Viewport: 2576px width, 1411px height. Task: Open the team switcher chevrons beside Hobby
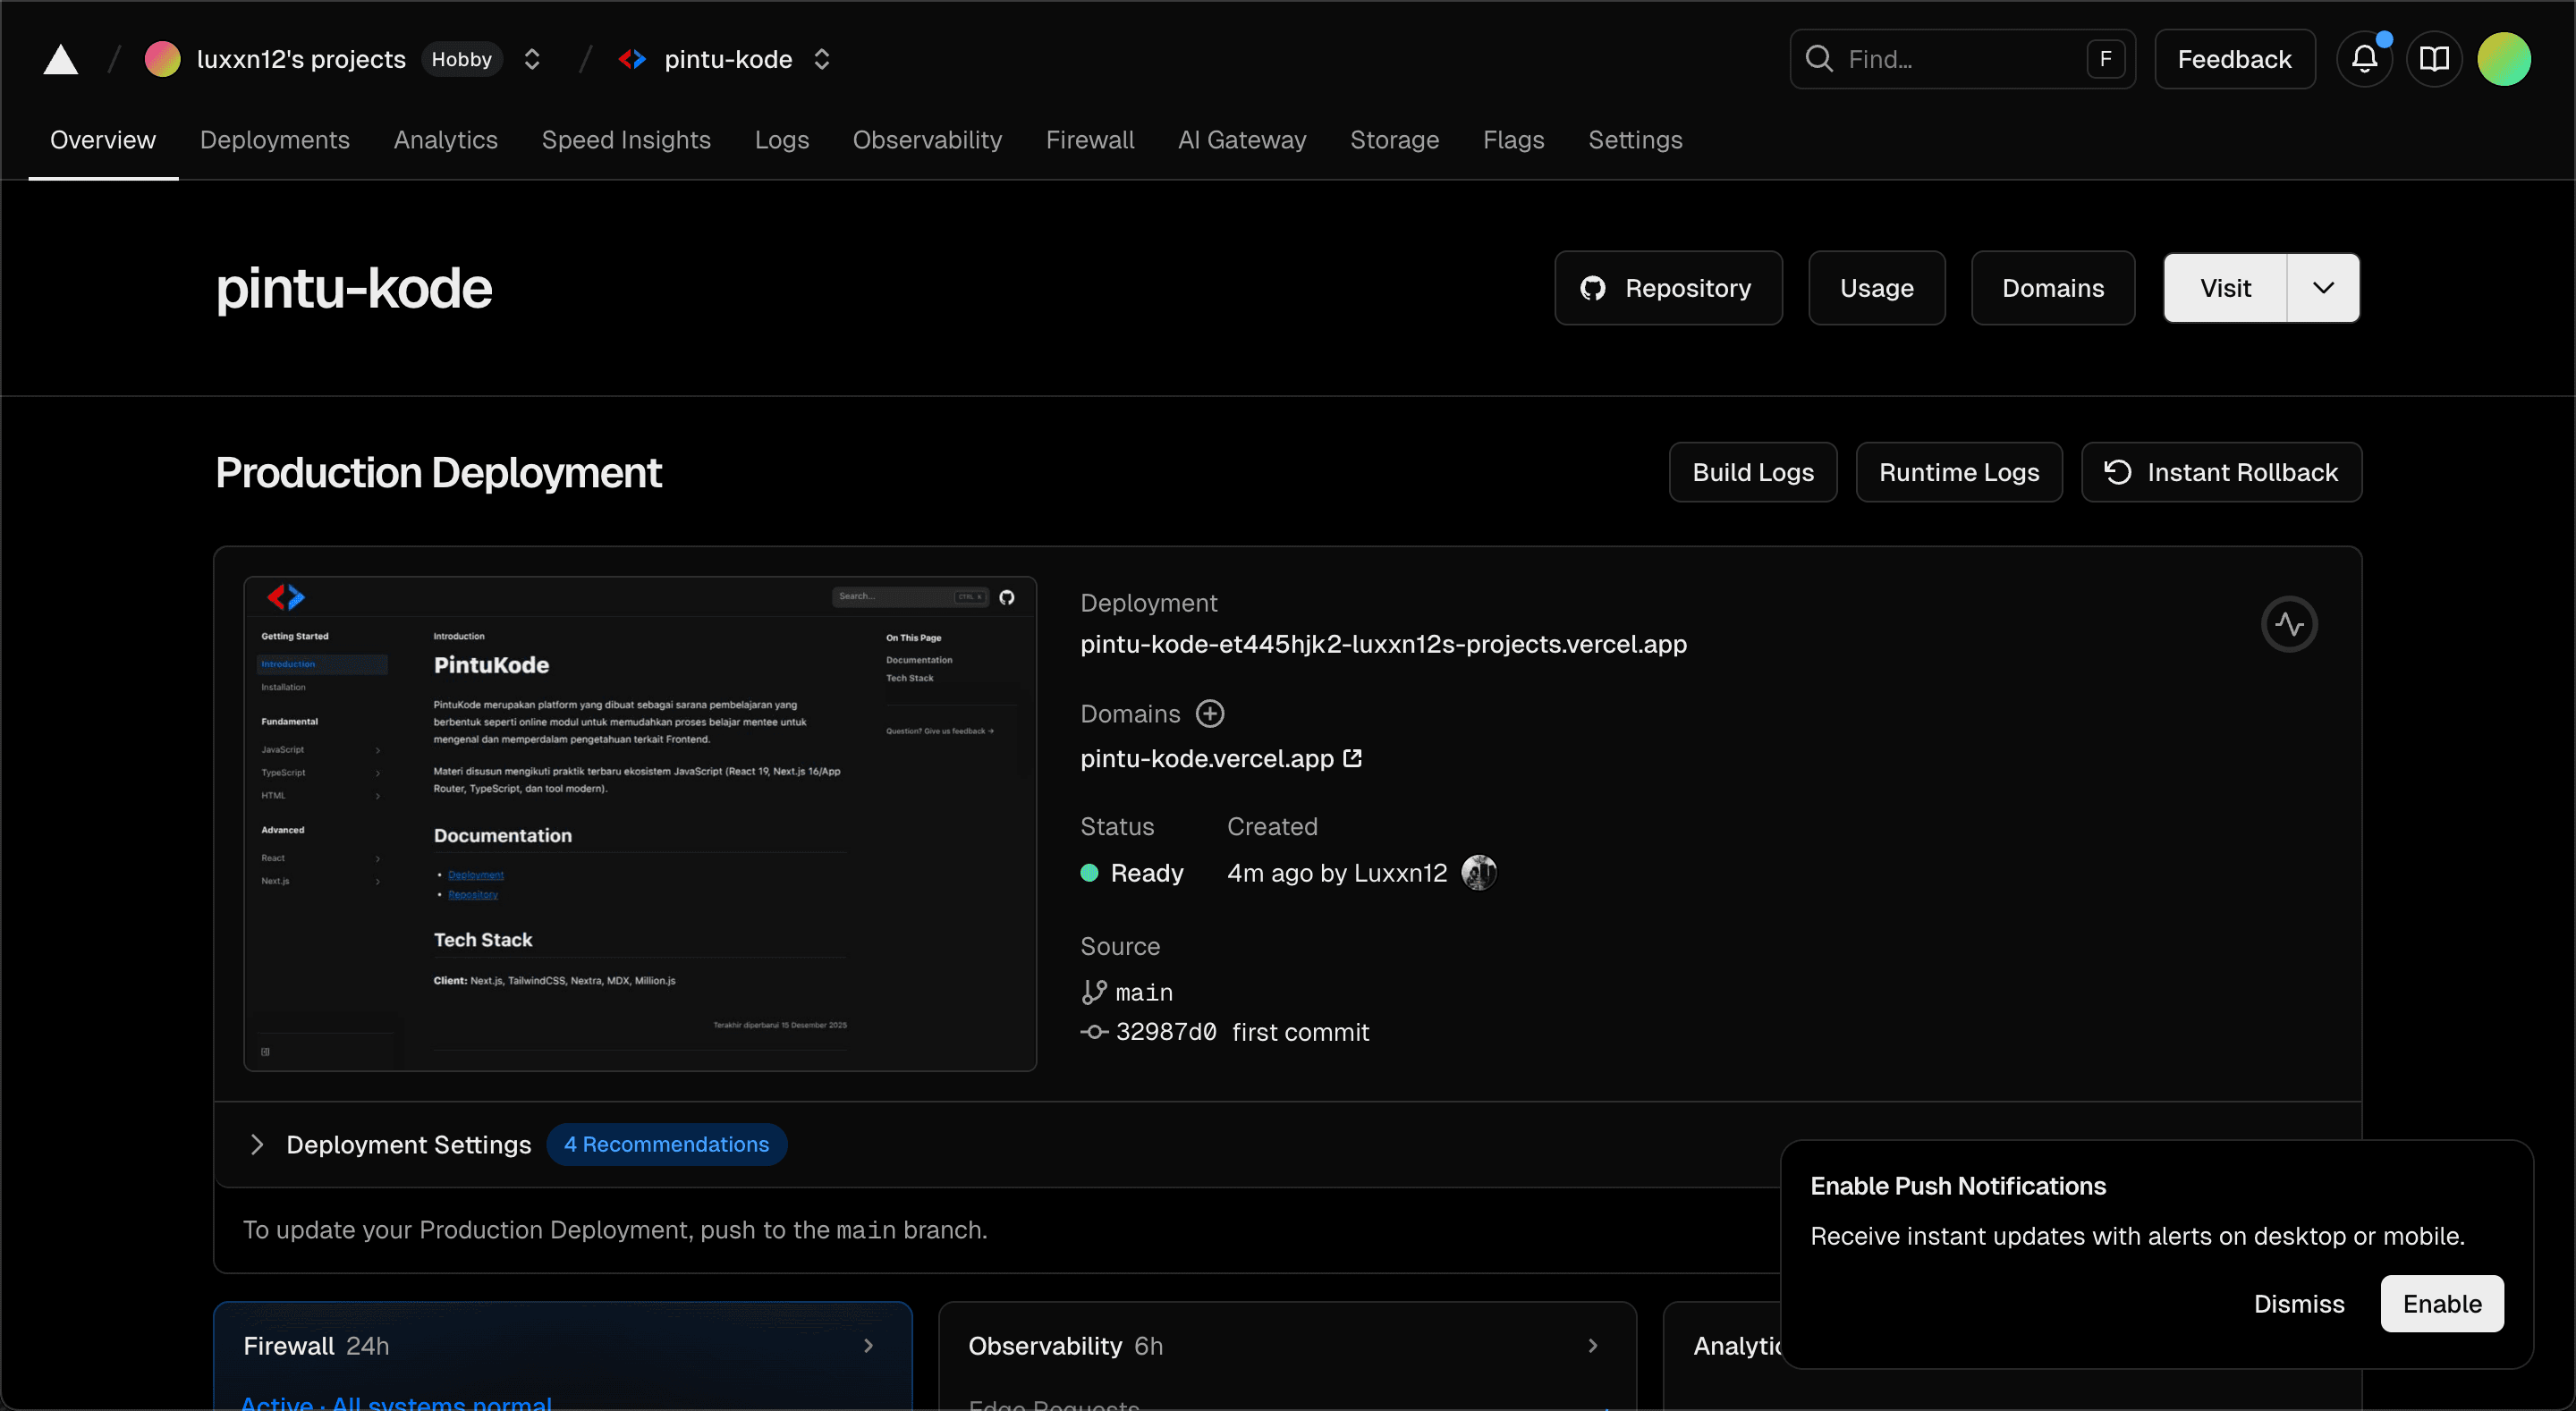pyautogui.click(x=532, y=59)
